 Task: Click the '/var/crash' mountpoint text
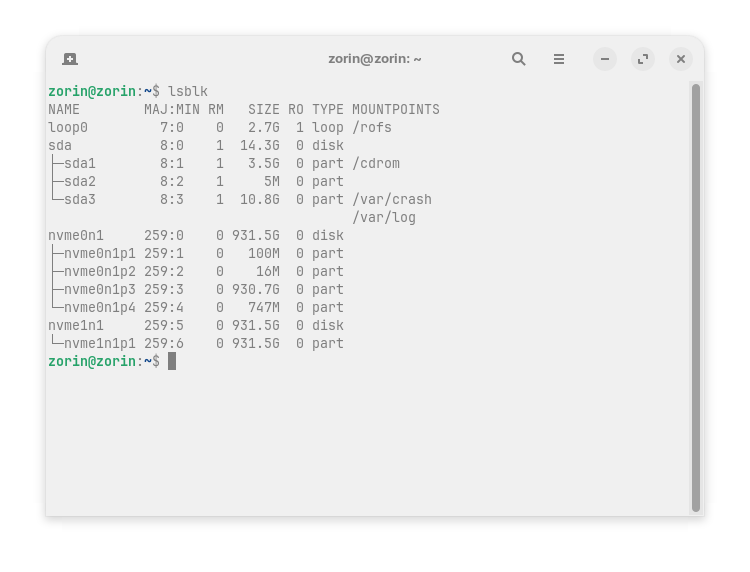pos(392,199)
